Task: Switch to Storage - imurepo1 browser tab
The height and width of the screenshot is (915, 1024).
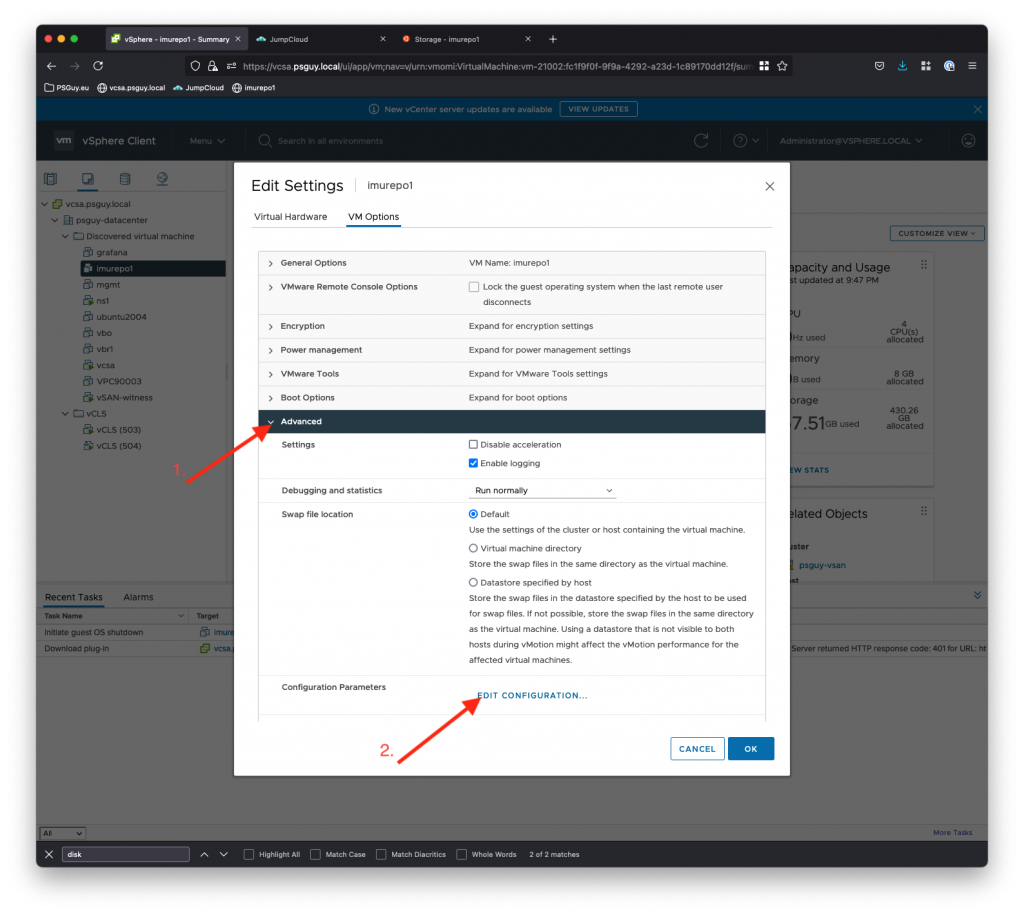Action: pos(465,39)
